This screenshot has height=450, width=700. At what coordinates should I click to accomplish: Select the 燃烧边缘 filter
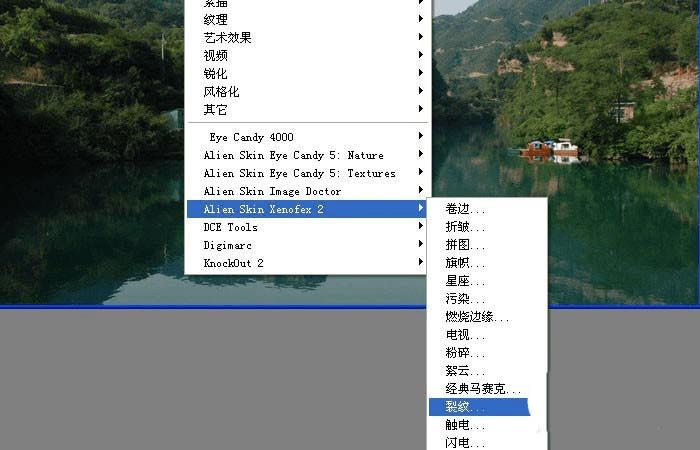click(487, 317)
